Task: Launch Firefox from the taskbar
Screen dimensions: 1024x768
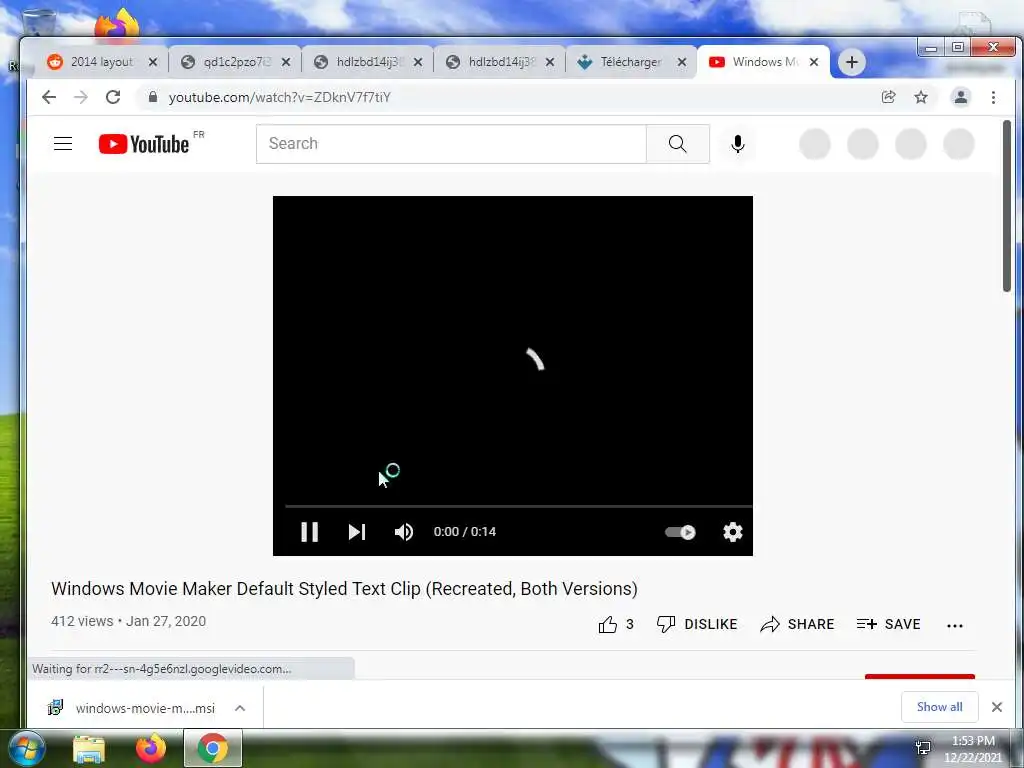Action: point(151,748)
